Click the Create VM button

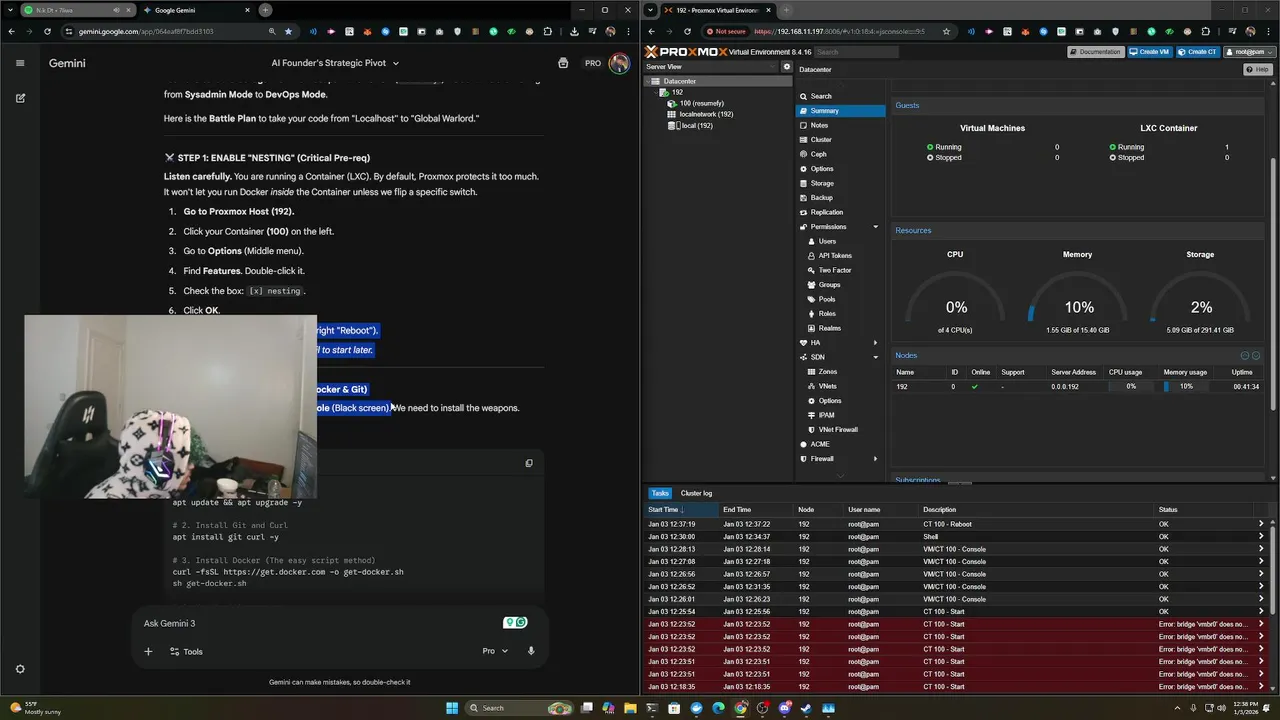[1149, 52]
